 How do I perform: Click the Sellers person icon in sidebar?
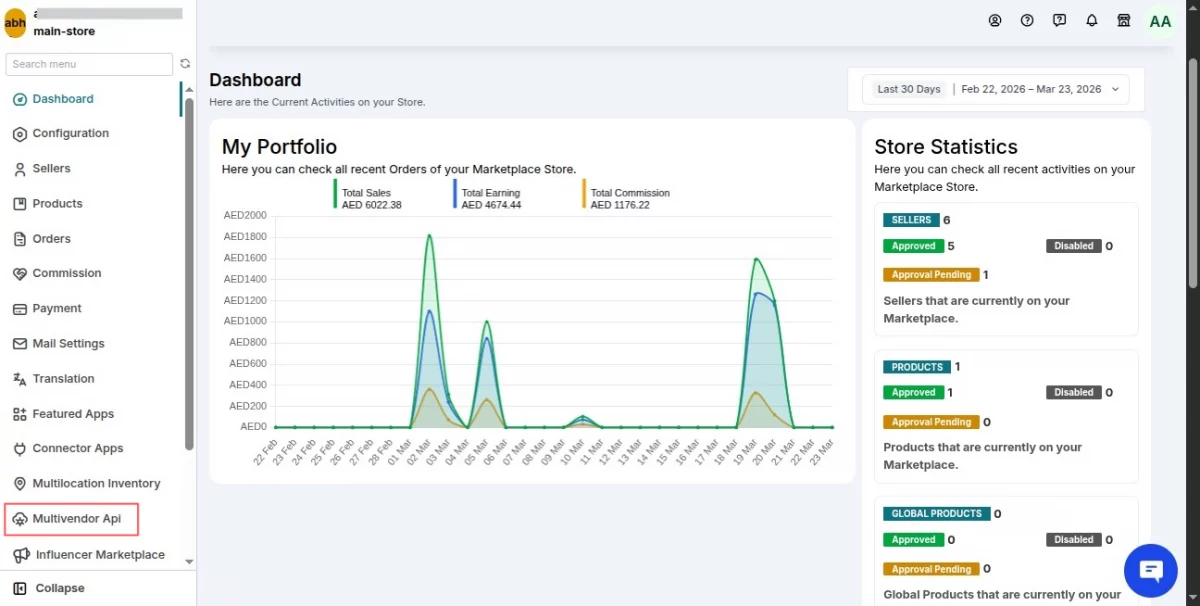click(20, 169)
